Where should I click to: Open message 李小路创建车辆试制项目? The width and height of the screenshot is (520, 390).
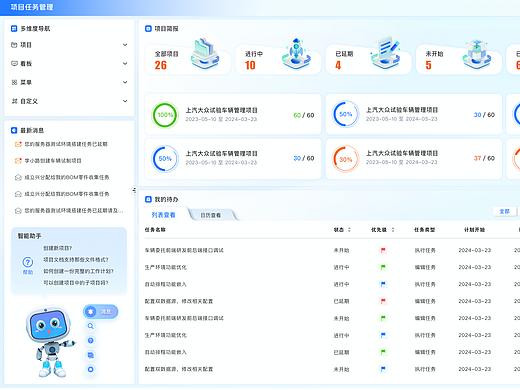point(53,161)
